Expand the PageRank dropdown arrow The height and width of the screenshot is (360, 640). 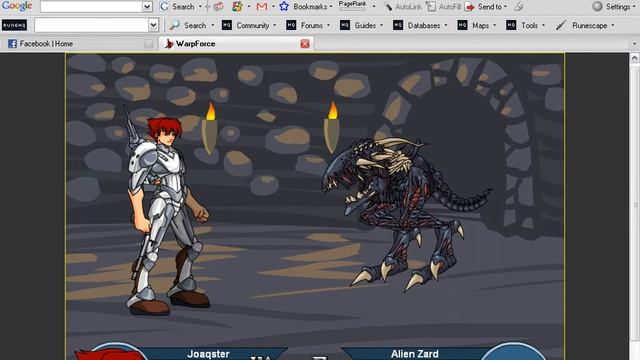[x=373, y=7]
